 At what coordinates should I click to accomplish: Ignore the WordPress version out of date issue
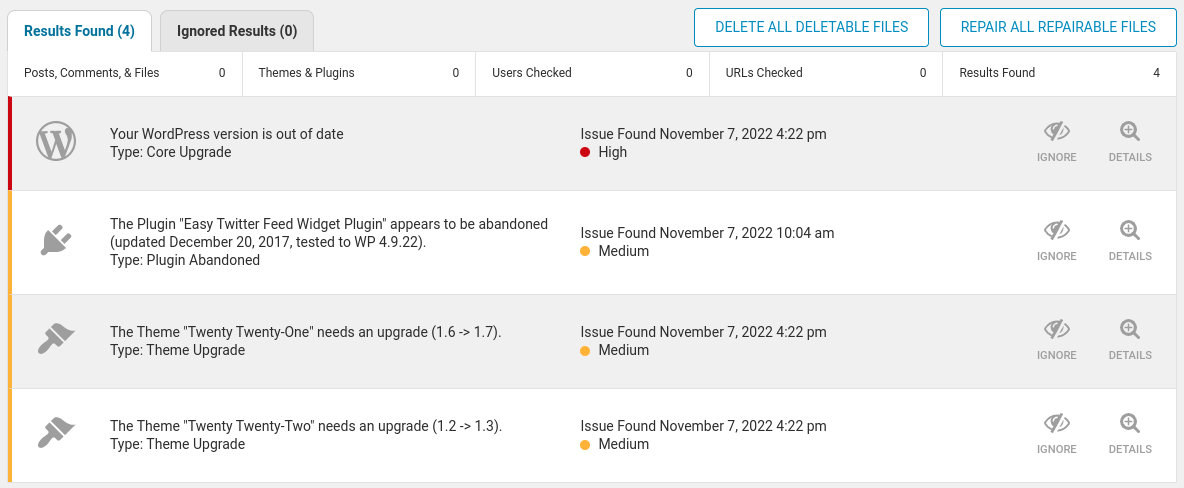point(1057,142)
